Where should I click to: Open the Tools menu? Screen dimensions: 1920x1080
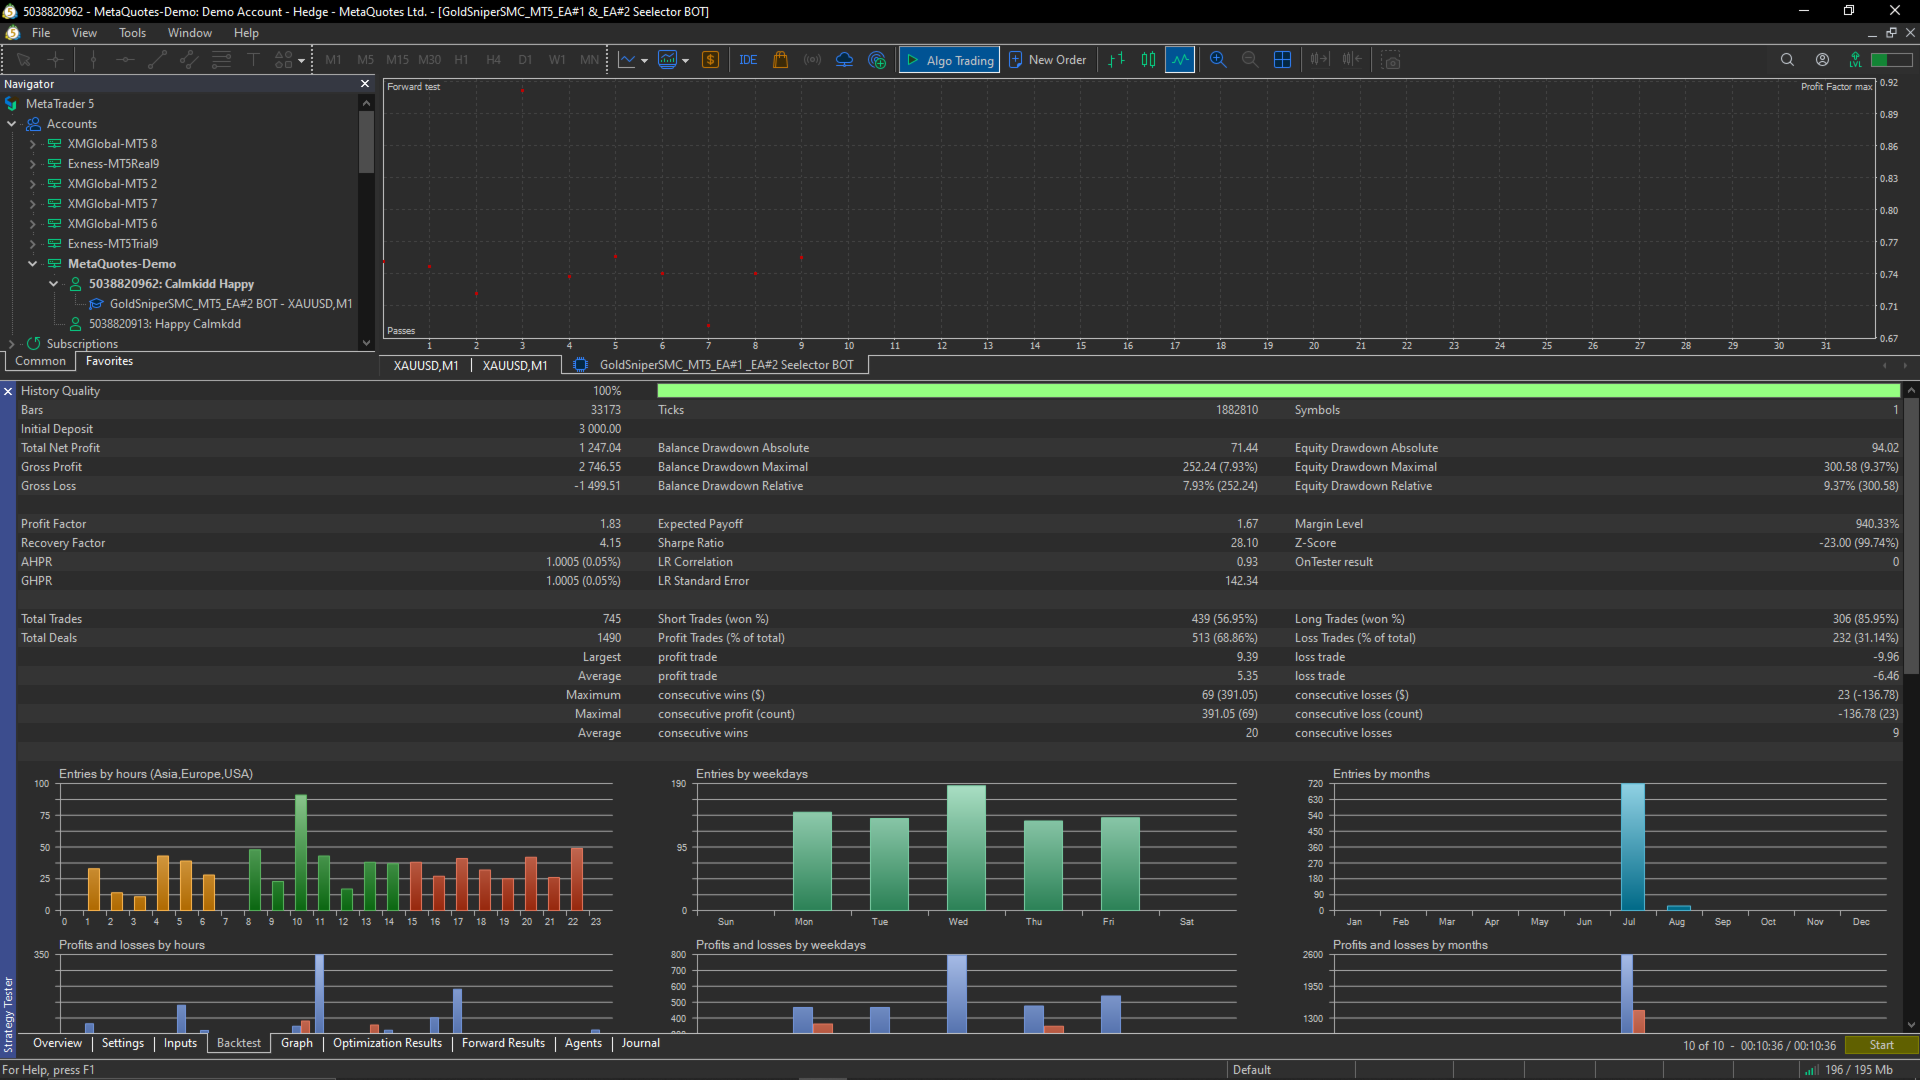[132, 33]
